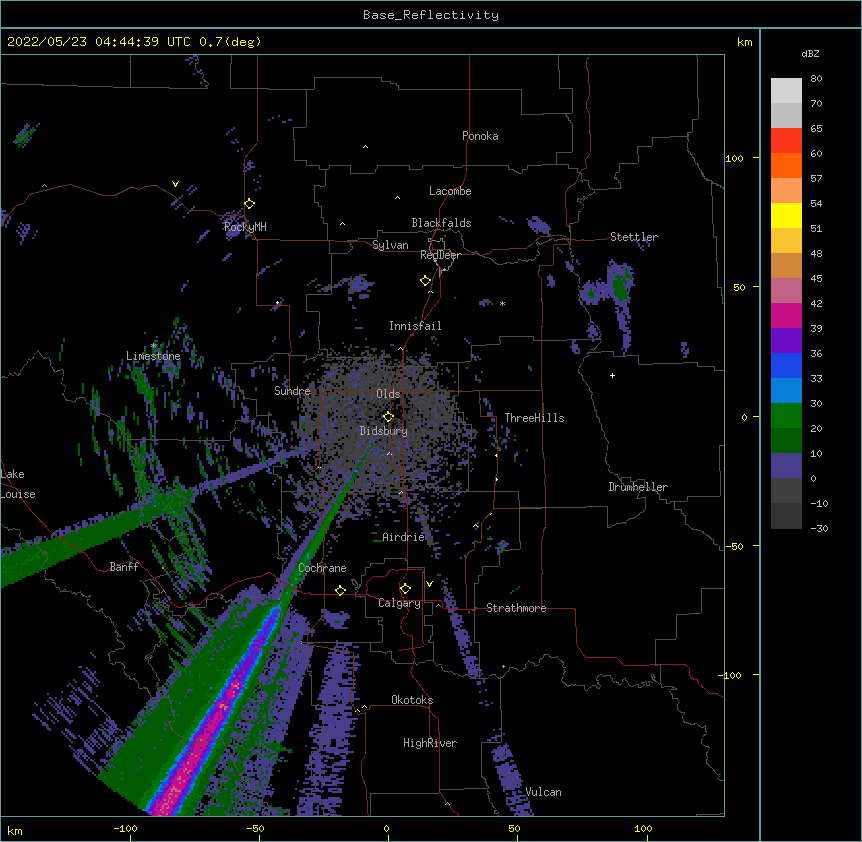This screenshot has width=862, height=842.
Task: Click the Base_Reflectivity title text
Action: [x=431, y=15]
